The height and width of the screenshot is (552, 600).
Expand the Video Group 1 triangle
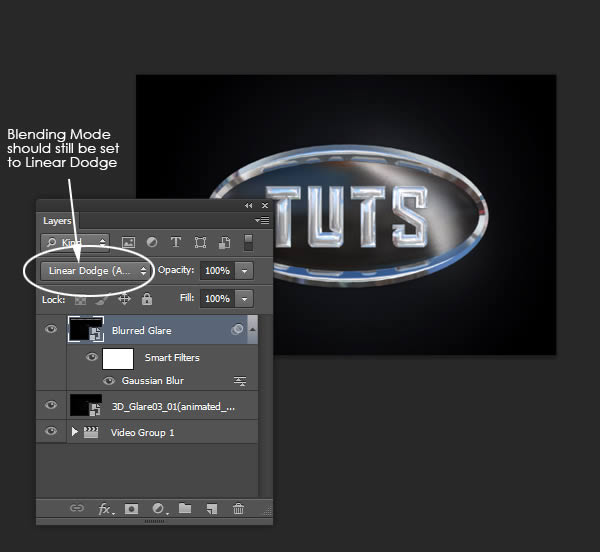tap(75, 432)
